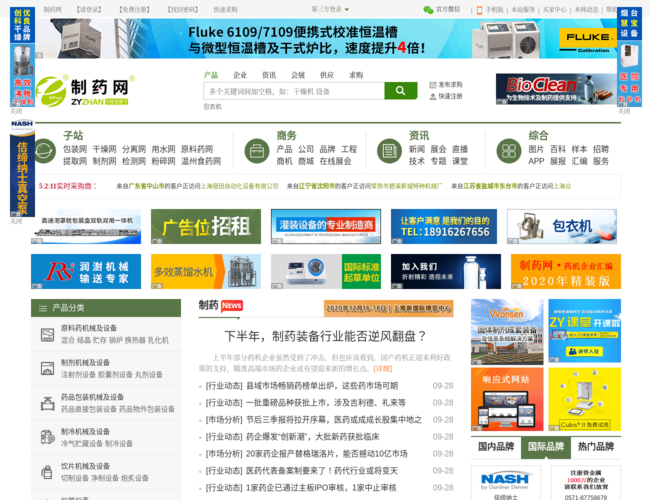
Task: Switch to the 热门品牌 tab
Action: point(596,447)
